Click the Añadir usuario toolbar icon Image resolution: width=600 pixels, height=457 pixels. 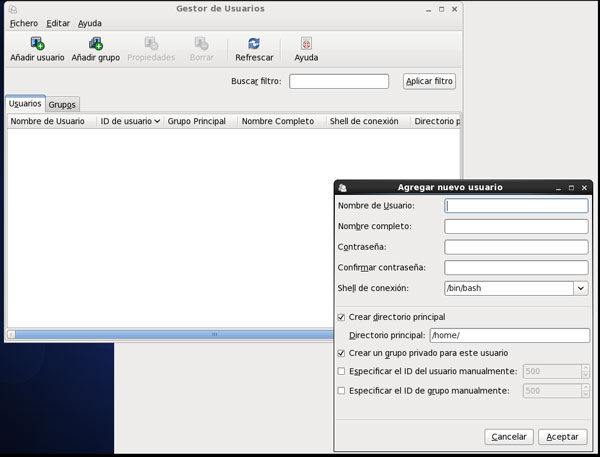click(x=38, y=43)
